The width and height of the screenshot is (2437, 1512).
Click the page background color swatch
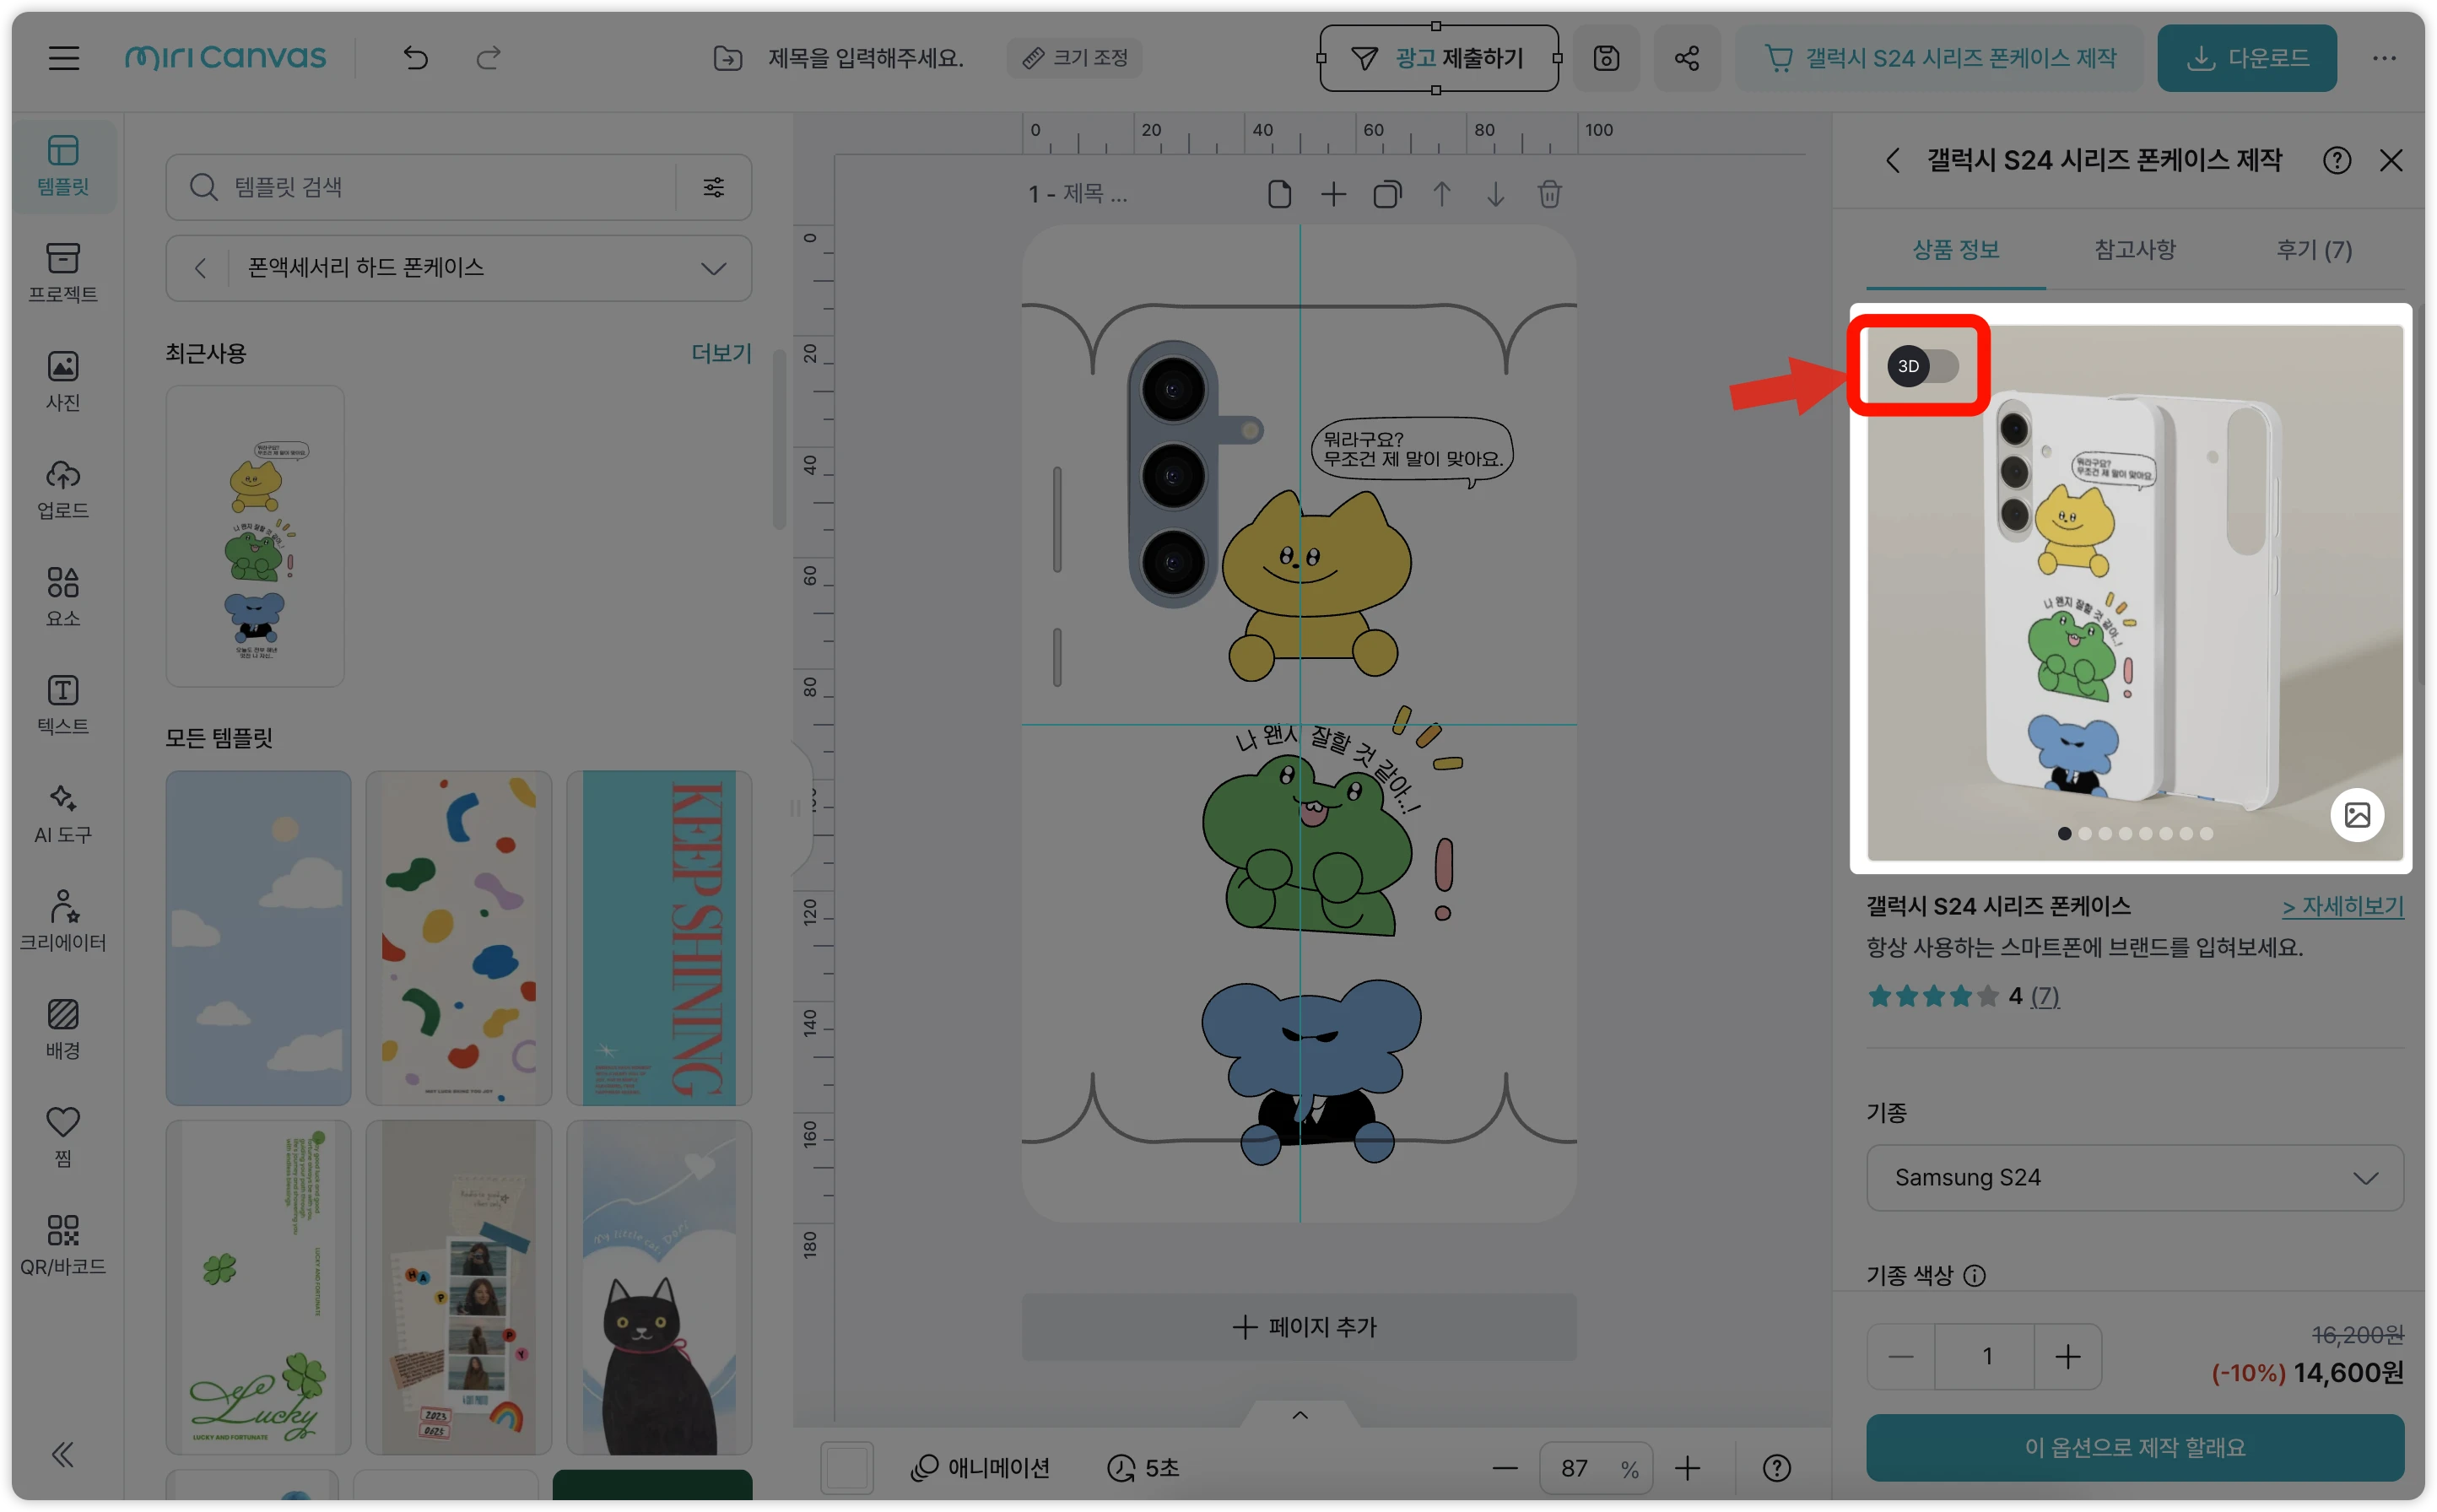[x=846, y=1467]
